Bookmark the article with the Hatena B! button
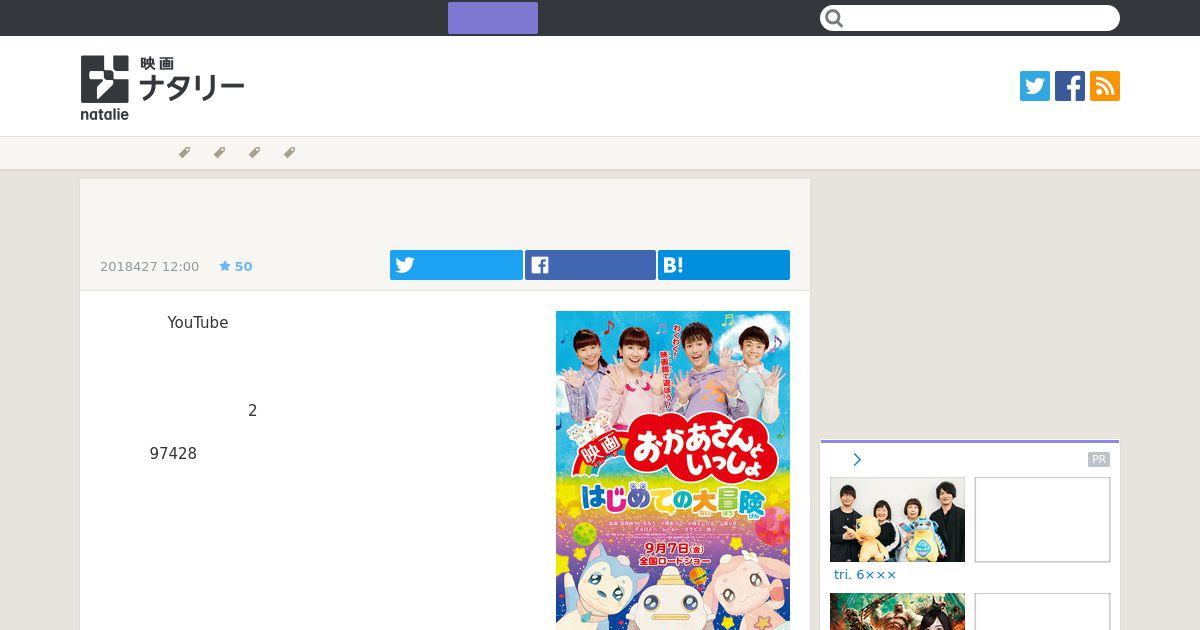Viewport: 1200px width, 630px height. 724,265
